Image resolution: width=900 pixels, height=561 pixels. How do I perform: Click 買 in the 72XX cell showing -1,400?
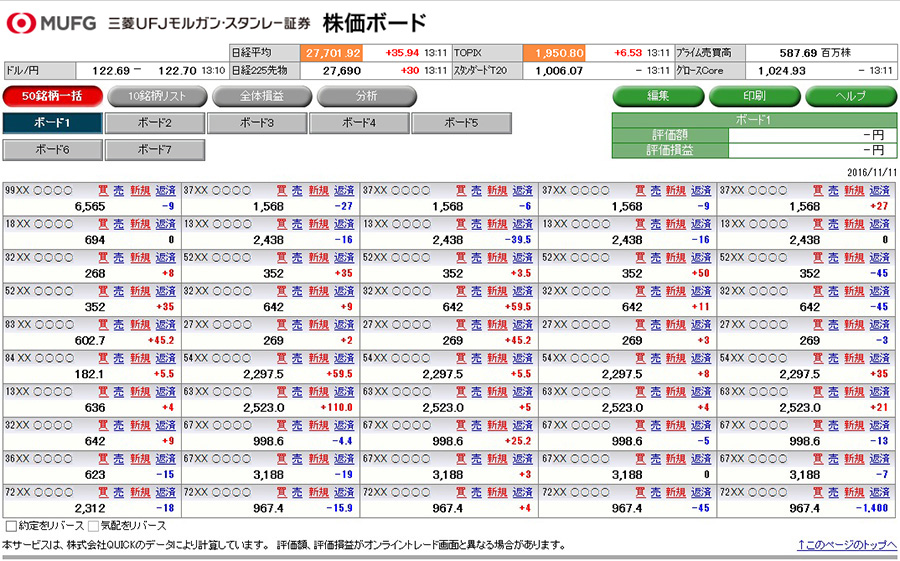pyautogui.click(x=818, y=492)
